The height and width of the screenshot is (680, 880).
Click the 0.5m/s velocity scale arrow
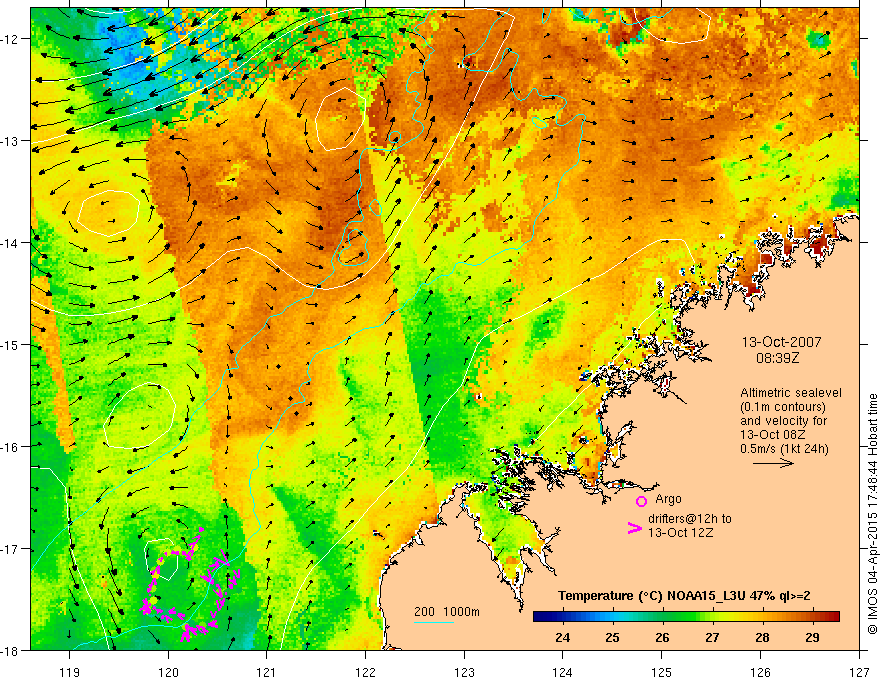pyautogui.click(x=773, y=463)
